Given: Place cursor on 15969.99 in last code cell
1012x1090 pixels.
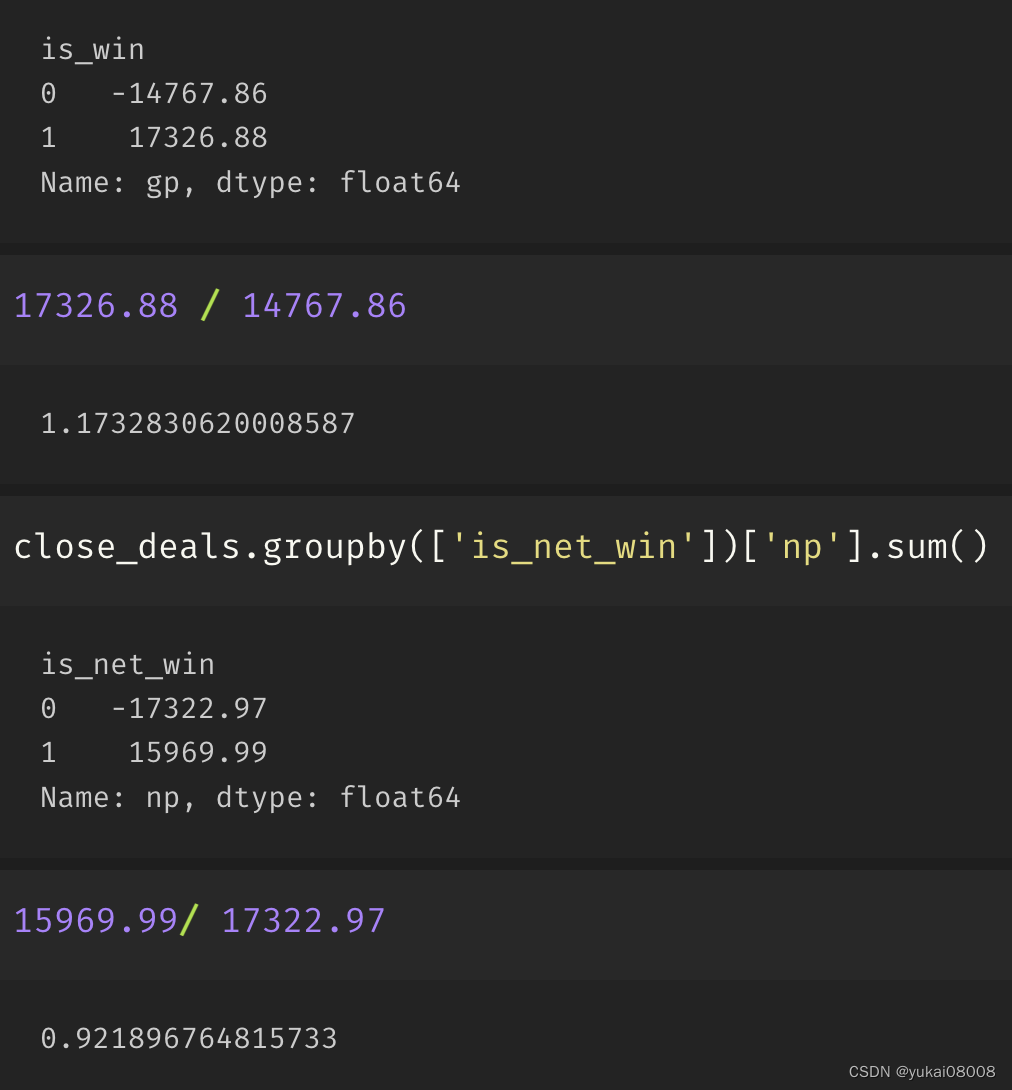Looking at the screenshot, I should (x=96, y=921).
